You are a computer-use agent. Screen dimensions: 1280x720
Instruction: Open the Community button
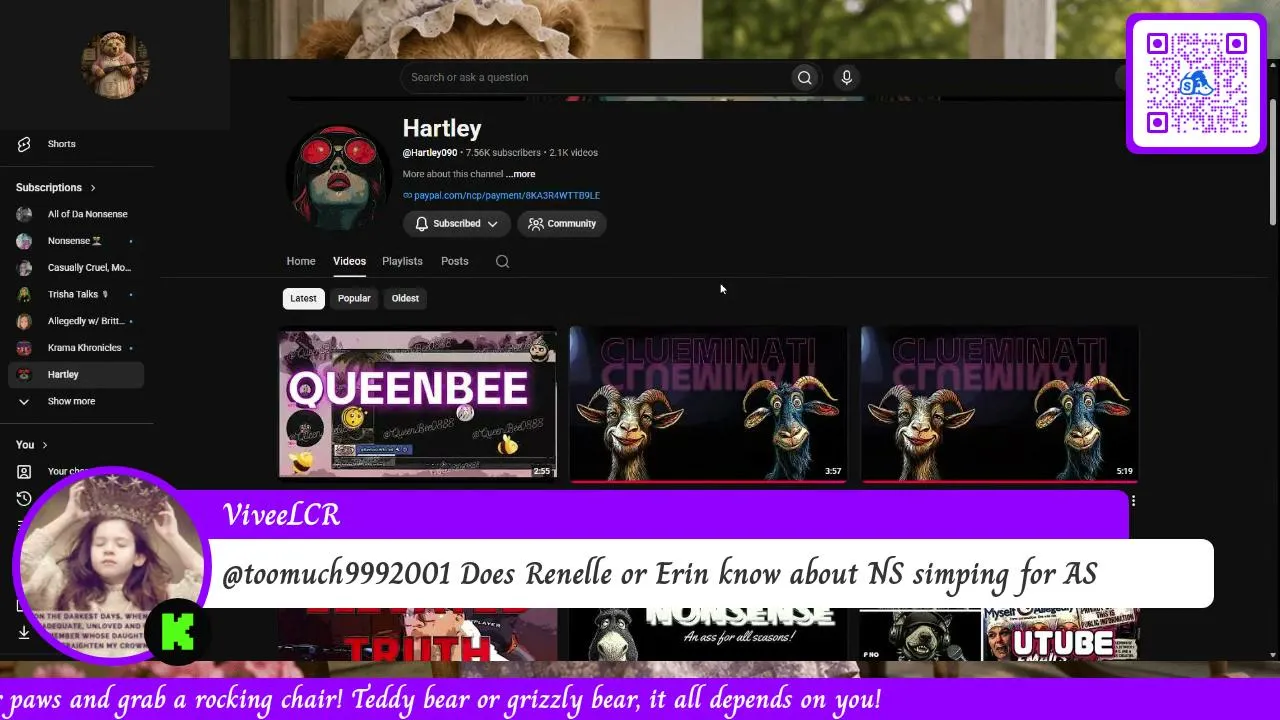(562, 224)
